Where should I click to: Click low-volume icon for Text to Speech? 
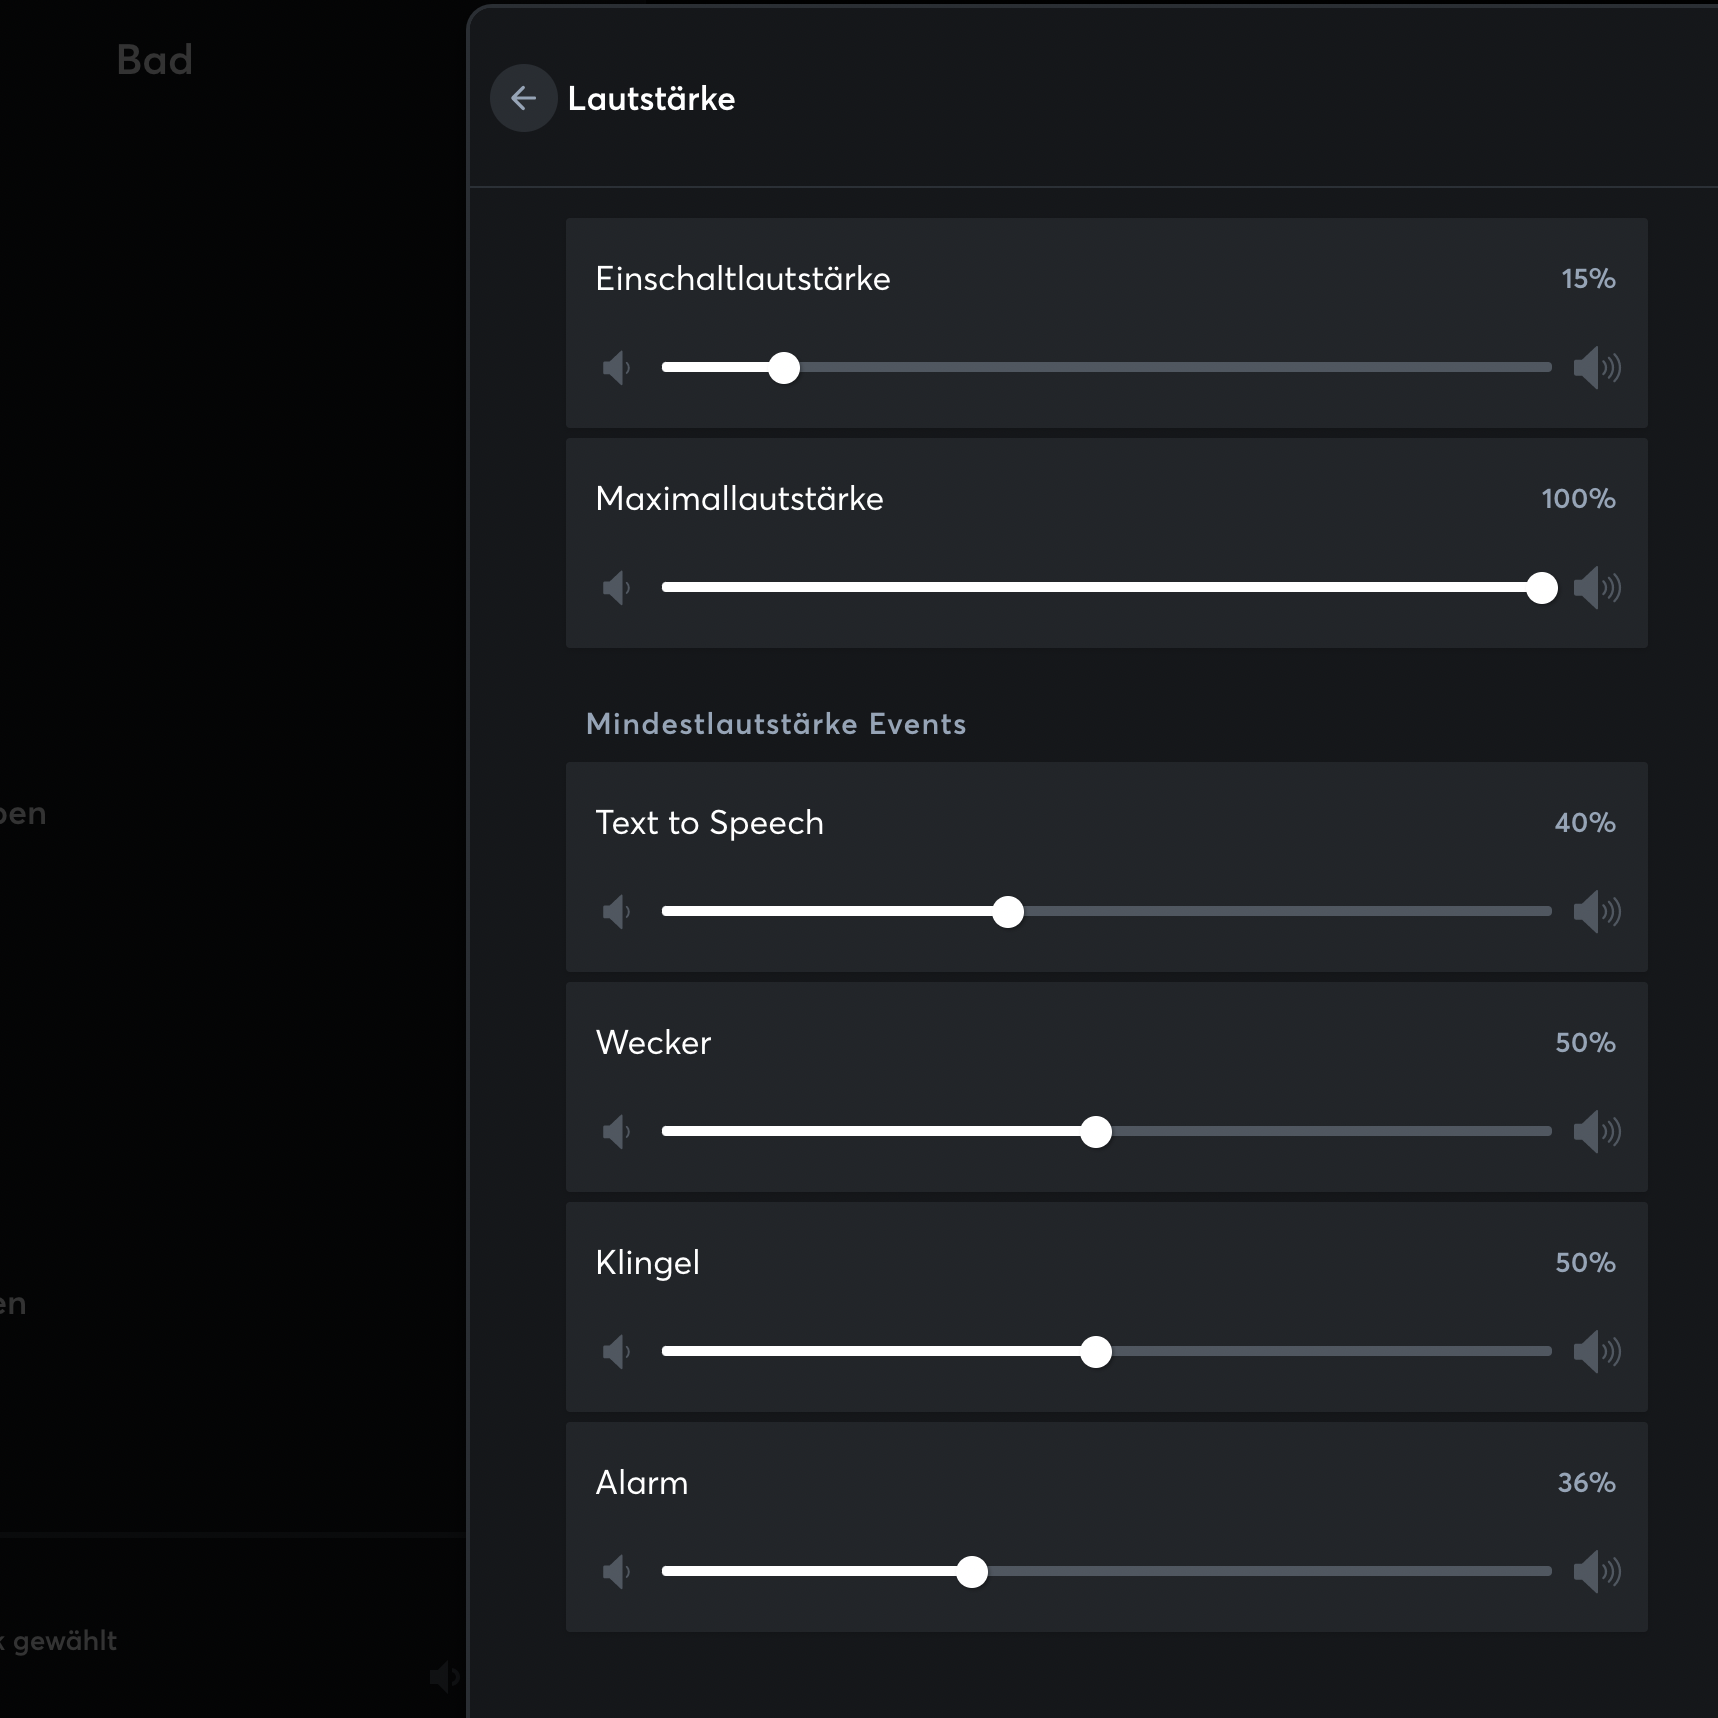pos(616,912)
